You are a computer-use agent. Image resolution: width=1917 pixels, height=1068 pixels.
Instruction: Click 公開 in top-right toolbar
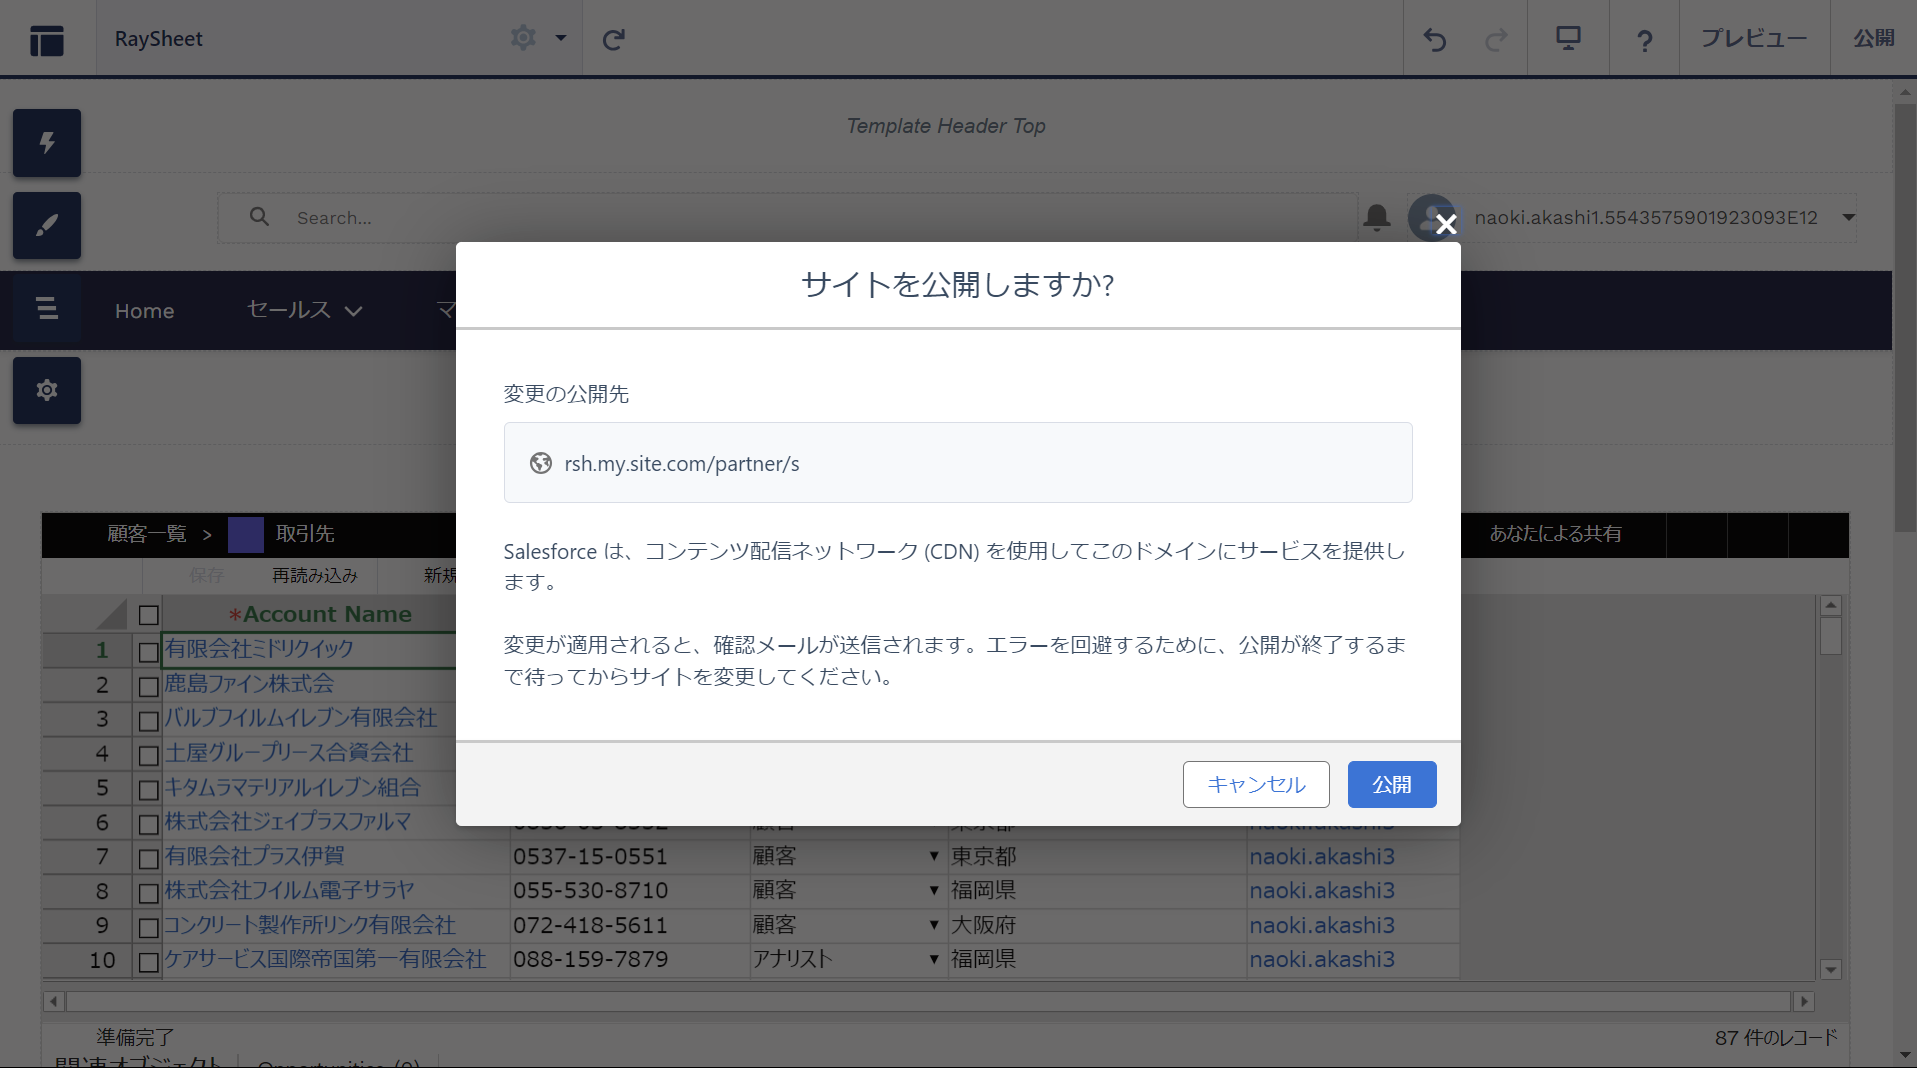tap(1873, 38)
